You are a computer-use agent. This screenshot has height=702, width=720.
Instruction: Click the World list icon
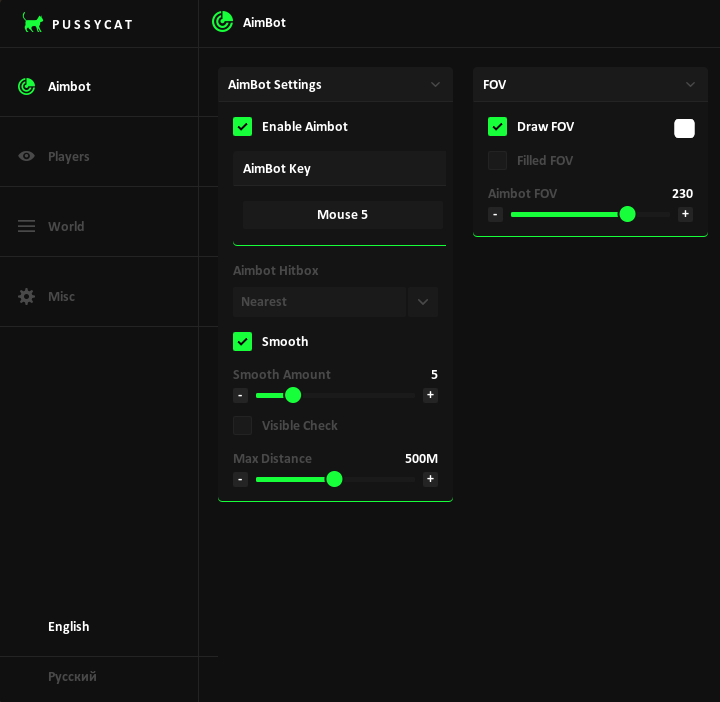27,226
